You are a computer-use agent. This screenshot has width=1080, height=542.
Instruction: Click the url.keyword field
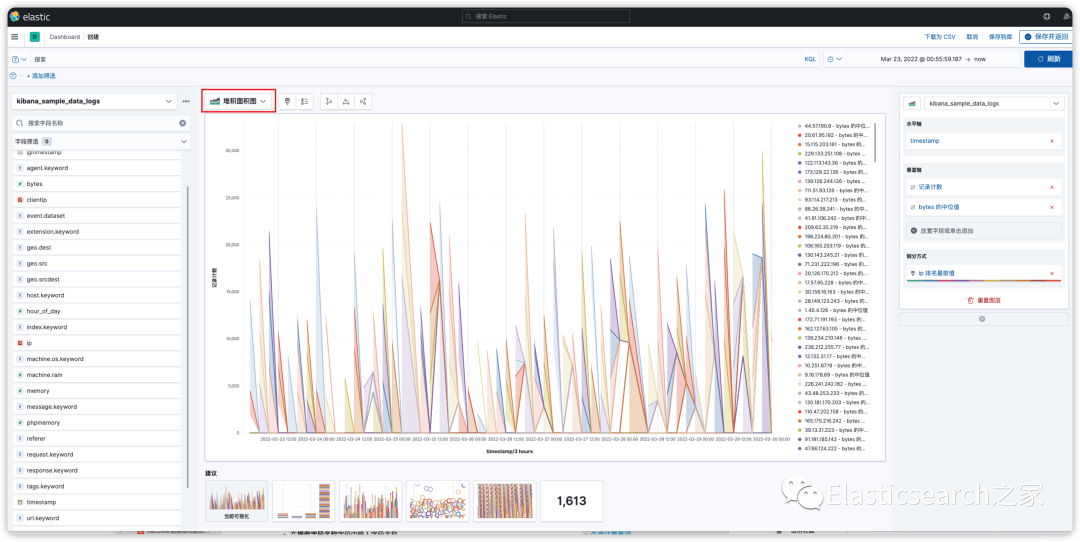97,518
